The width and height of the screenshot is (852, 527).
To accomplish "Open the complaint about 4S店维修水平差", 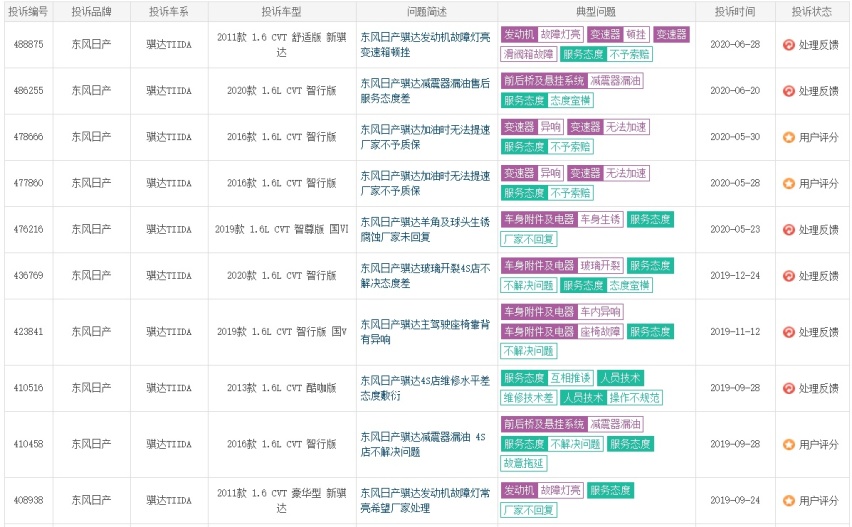I will (425, 388).
